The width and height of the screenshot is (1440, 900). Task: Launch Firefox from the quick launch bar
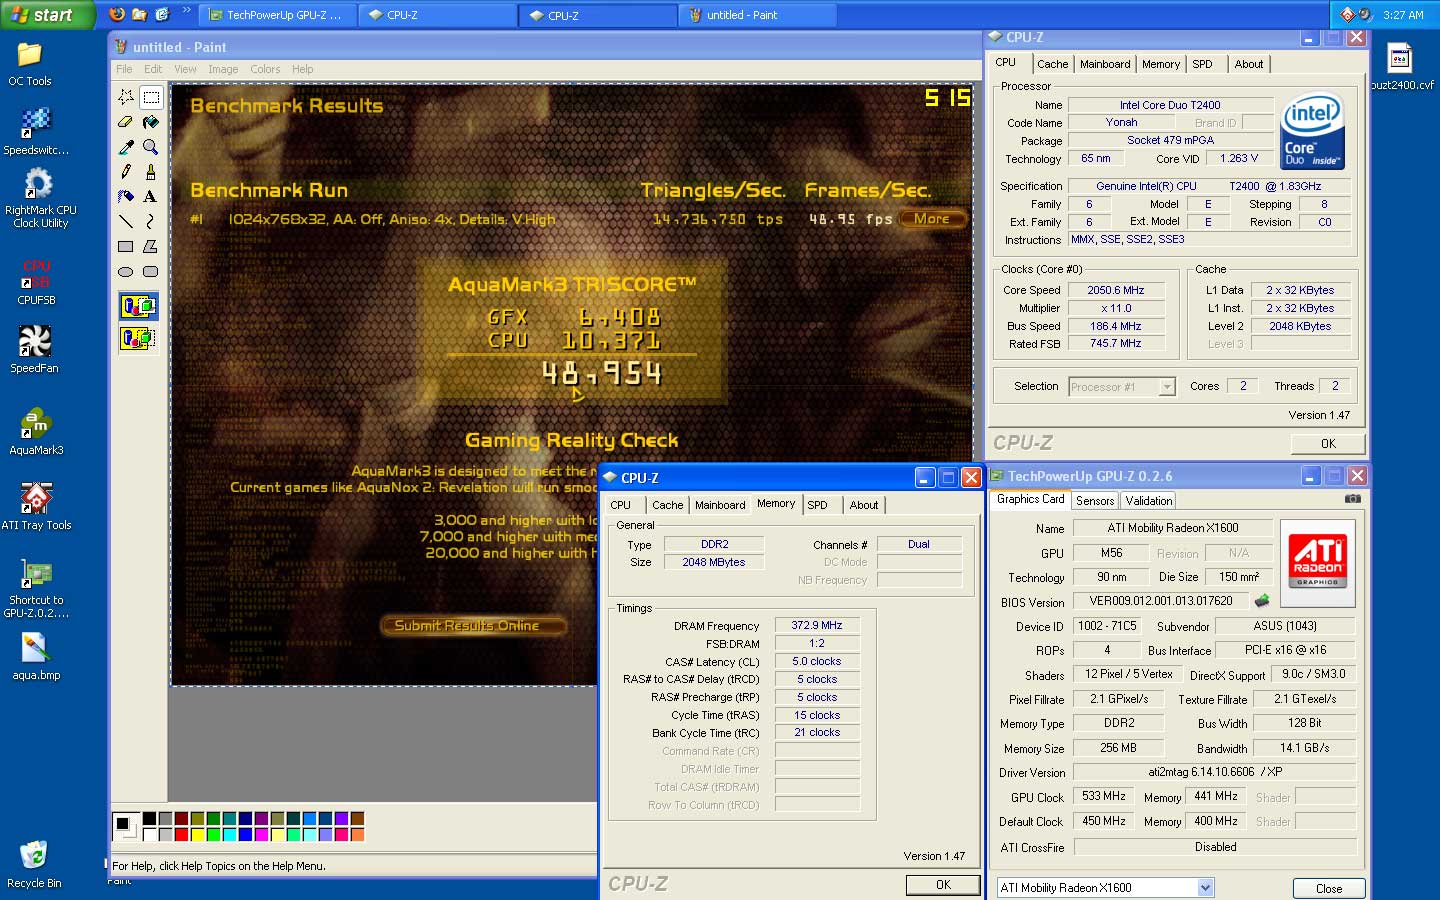click(117, 14)
